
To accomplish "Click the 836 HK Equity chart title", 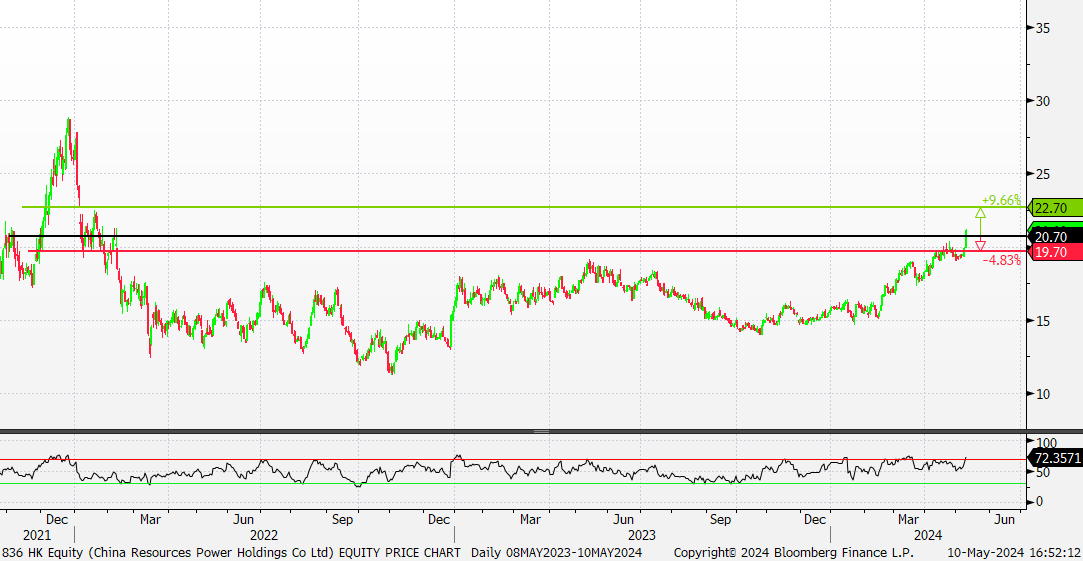I will (233, 553).
